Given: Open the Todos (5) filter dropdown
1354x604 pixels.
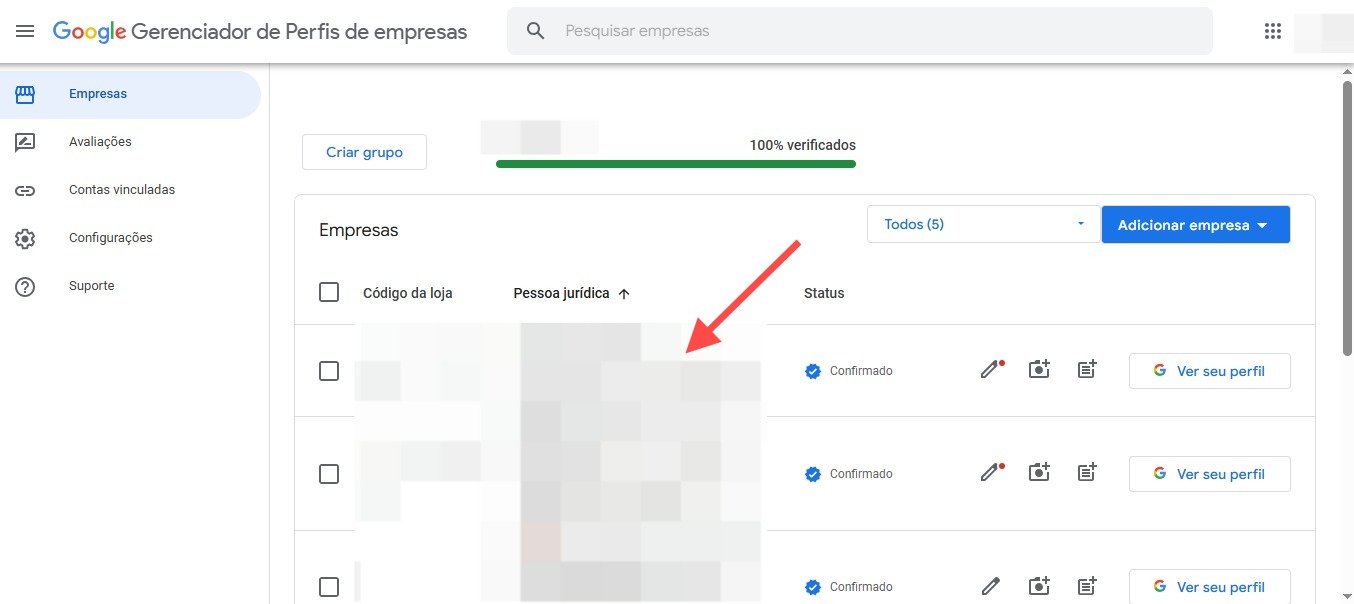Looking at the screenshot, I should pyautogui.click(x=981, y=224).
